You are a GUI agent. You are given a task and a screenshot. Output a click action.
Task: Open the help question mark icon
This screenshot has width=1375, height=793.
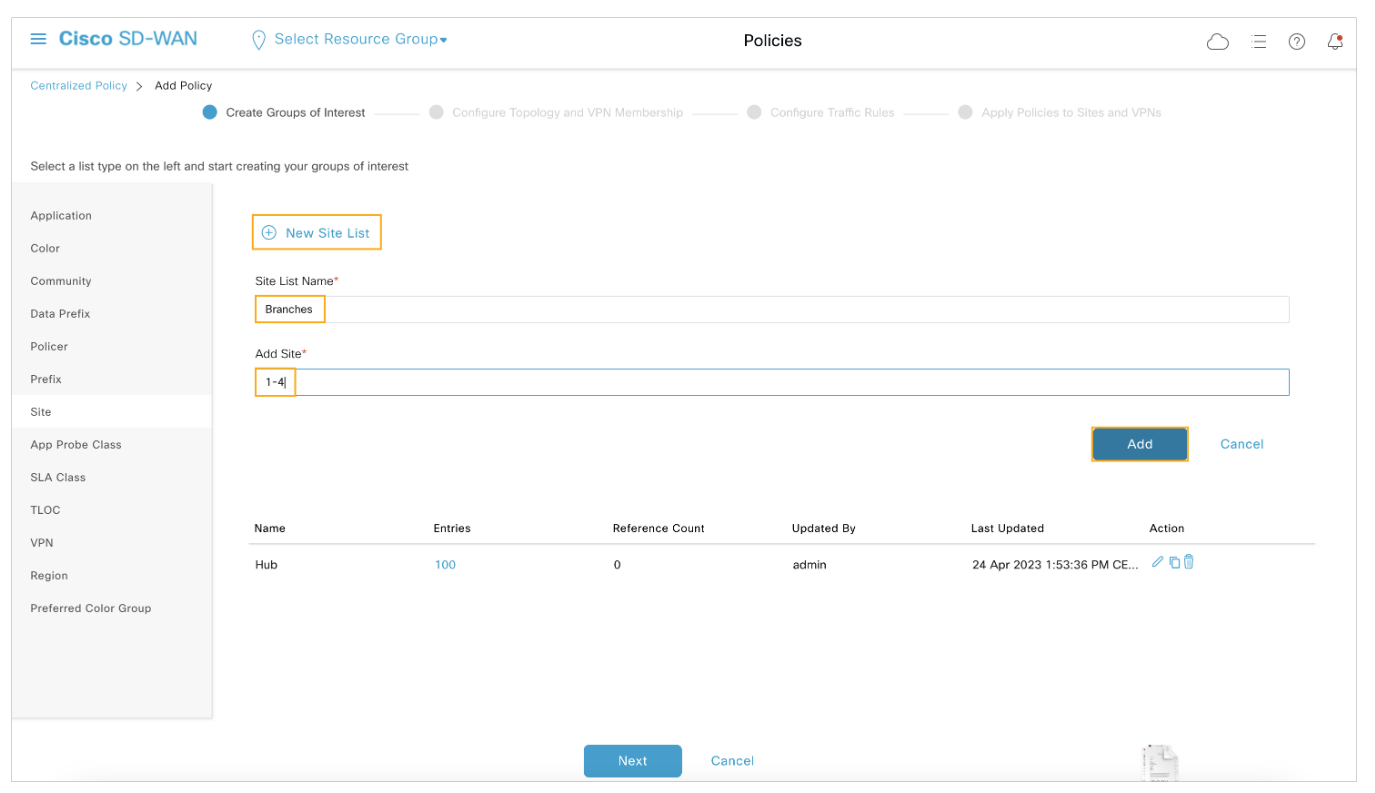point(1297,41)
